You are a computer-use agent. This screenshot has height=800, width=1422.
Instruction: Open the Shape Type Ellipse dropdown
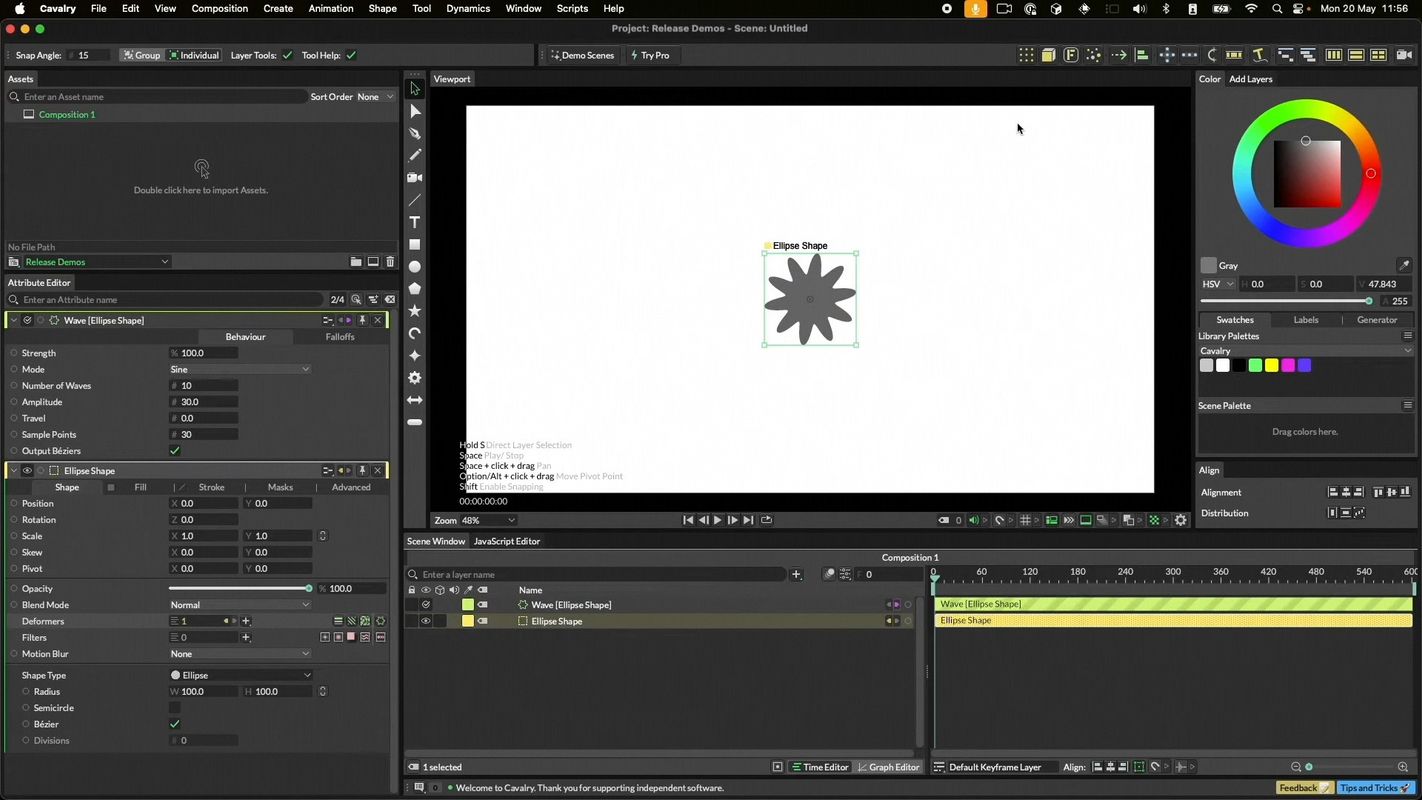(x=240, y=676)
